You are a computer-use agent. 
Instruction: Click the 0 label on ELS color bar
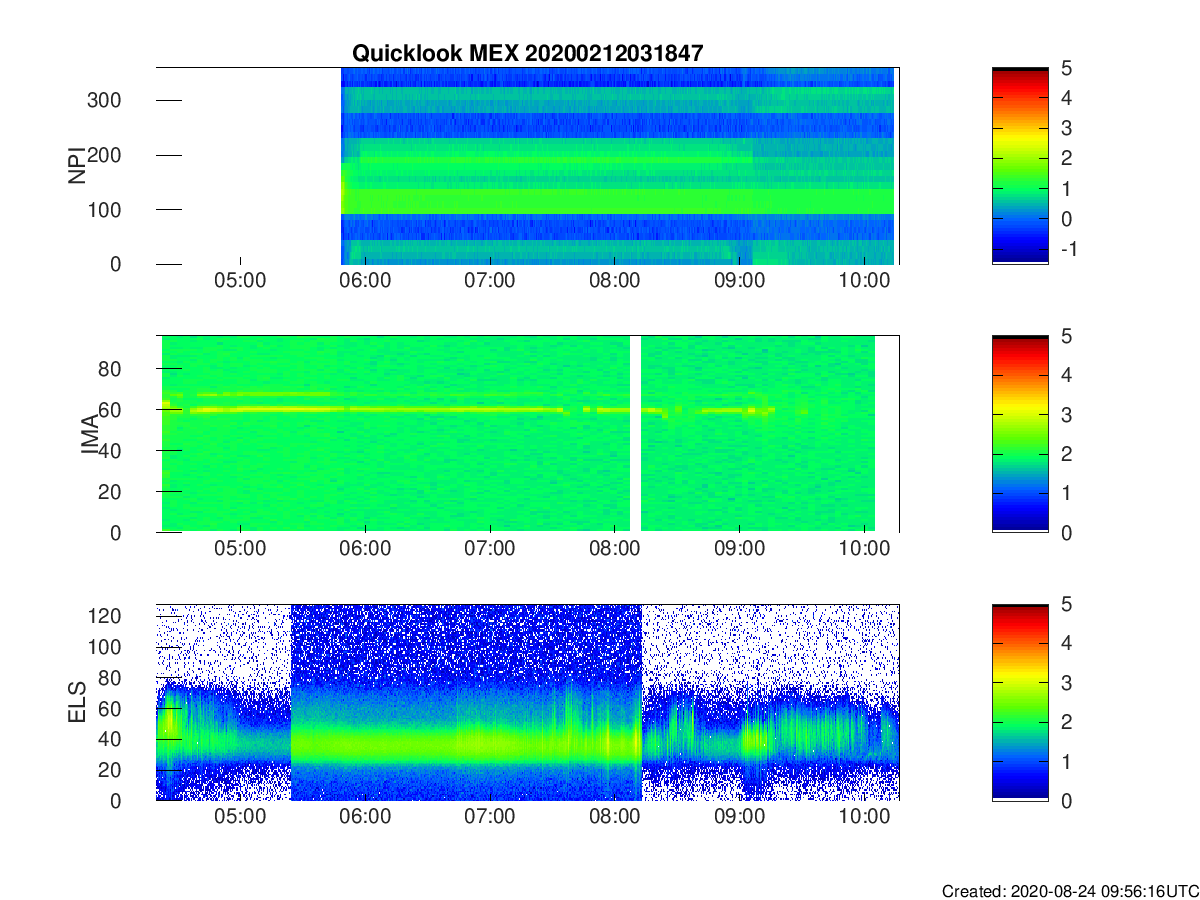point(1065,800)
